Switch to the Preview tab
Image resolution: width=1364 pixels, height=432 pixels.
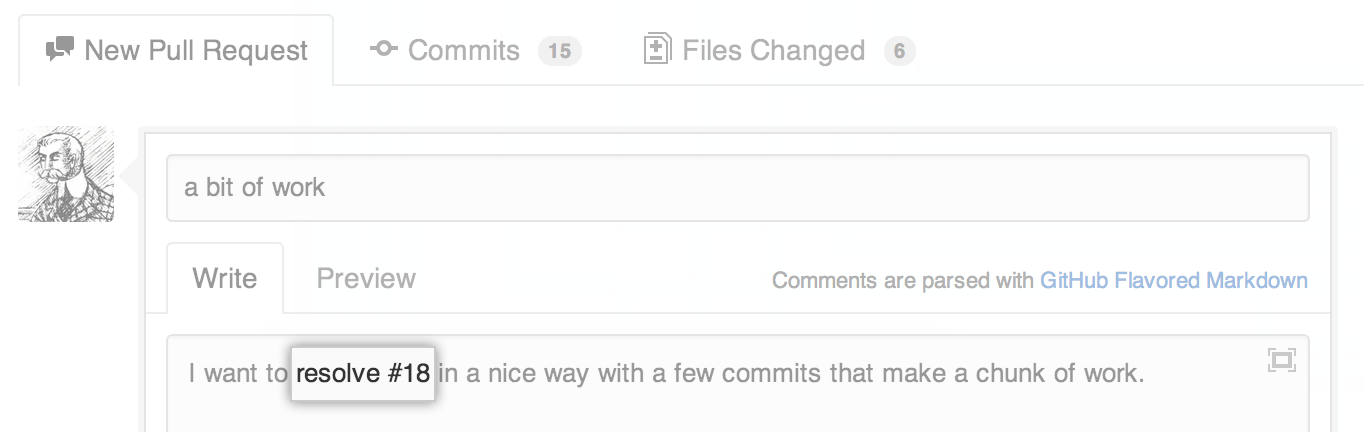[x=366, y=278]
